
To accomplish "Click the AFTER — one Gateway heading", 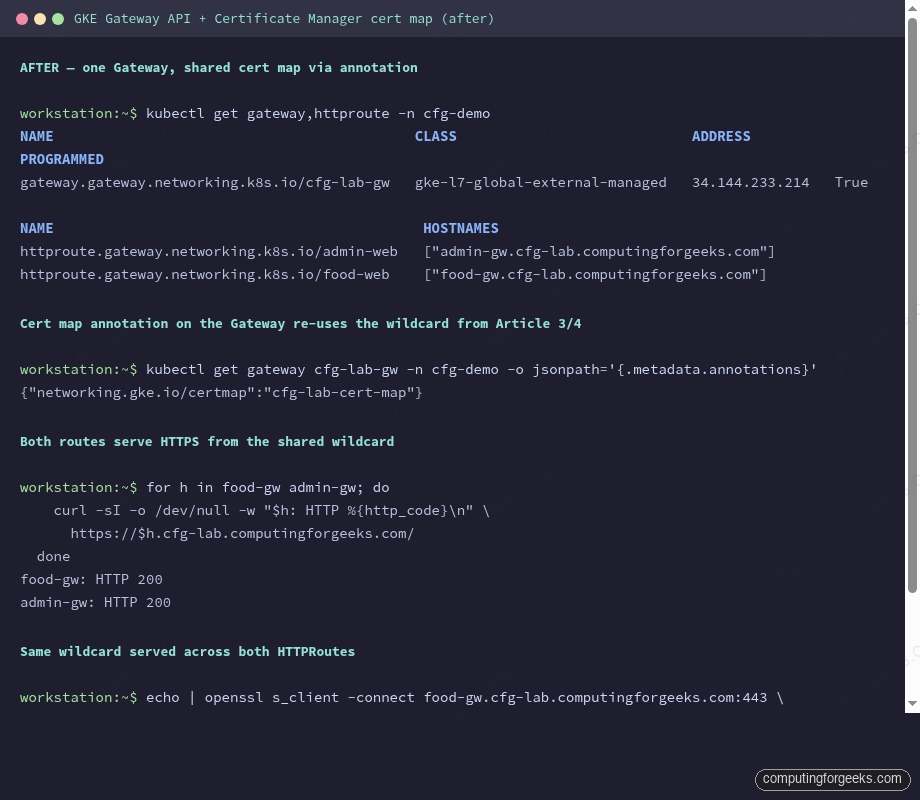I will [x=218, y=67].
